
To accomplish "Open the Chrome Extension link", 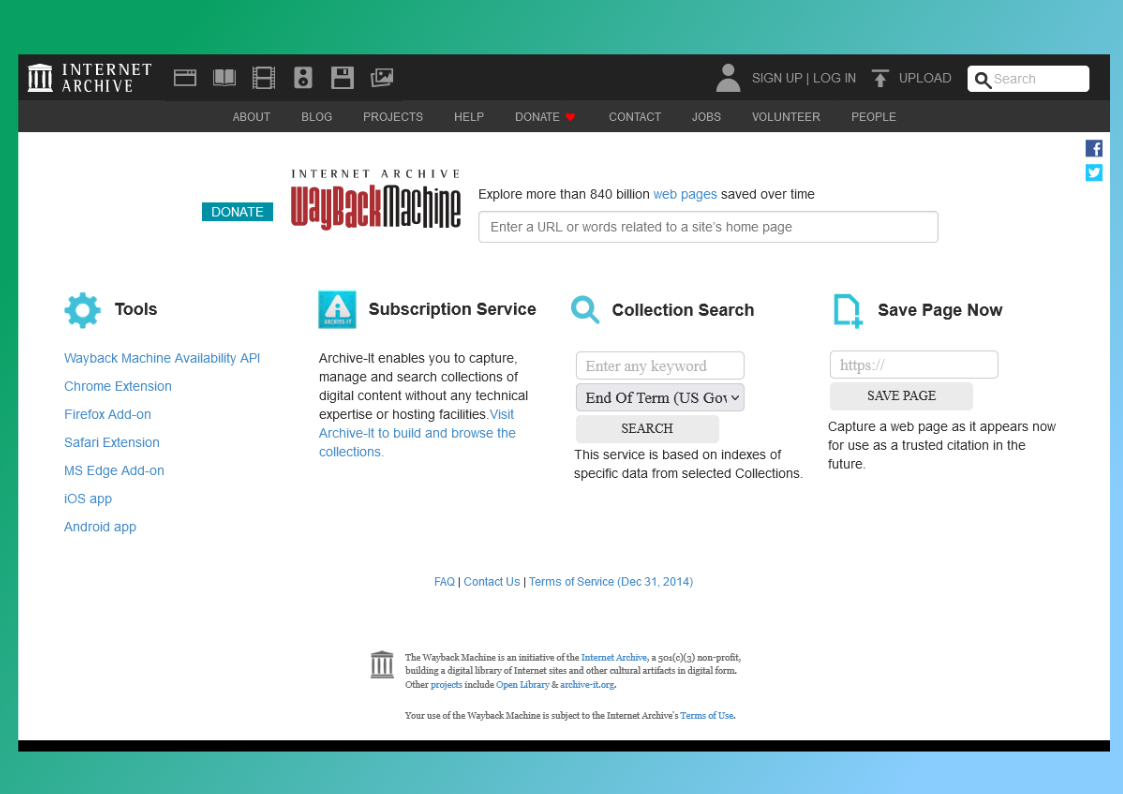I will [x=117, y=385].
